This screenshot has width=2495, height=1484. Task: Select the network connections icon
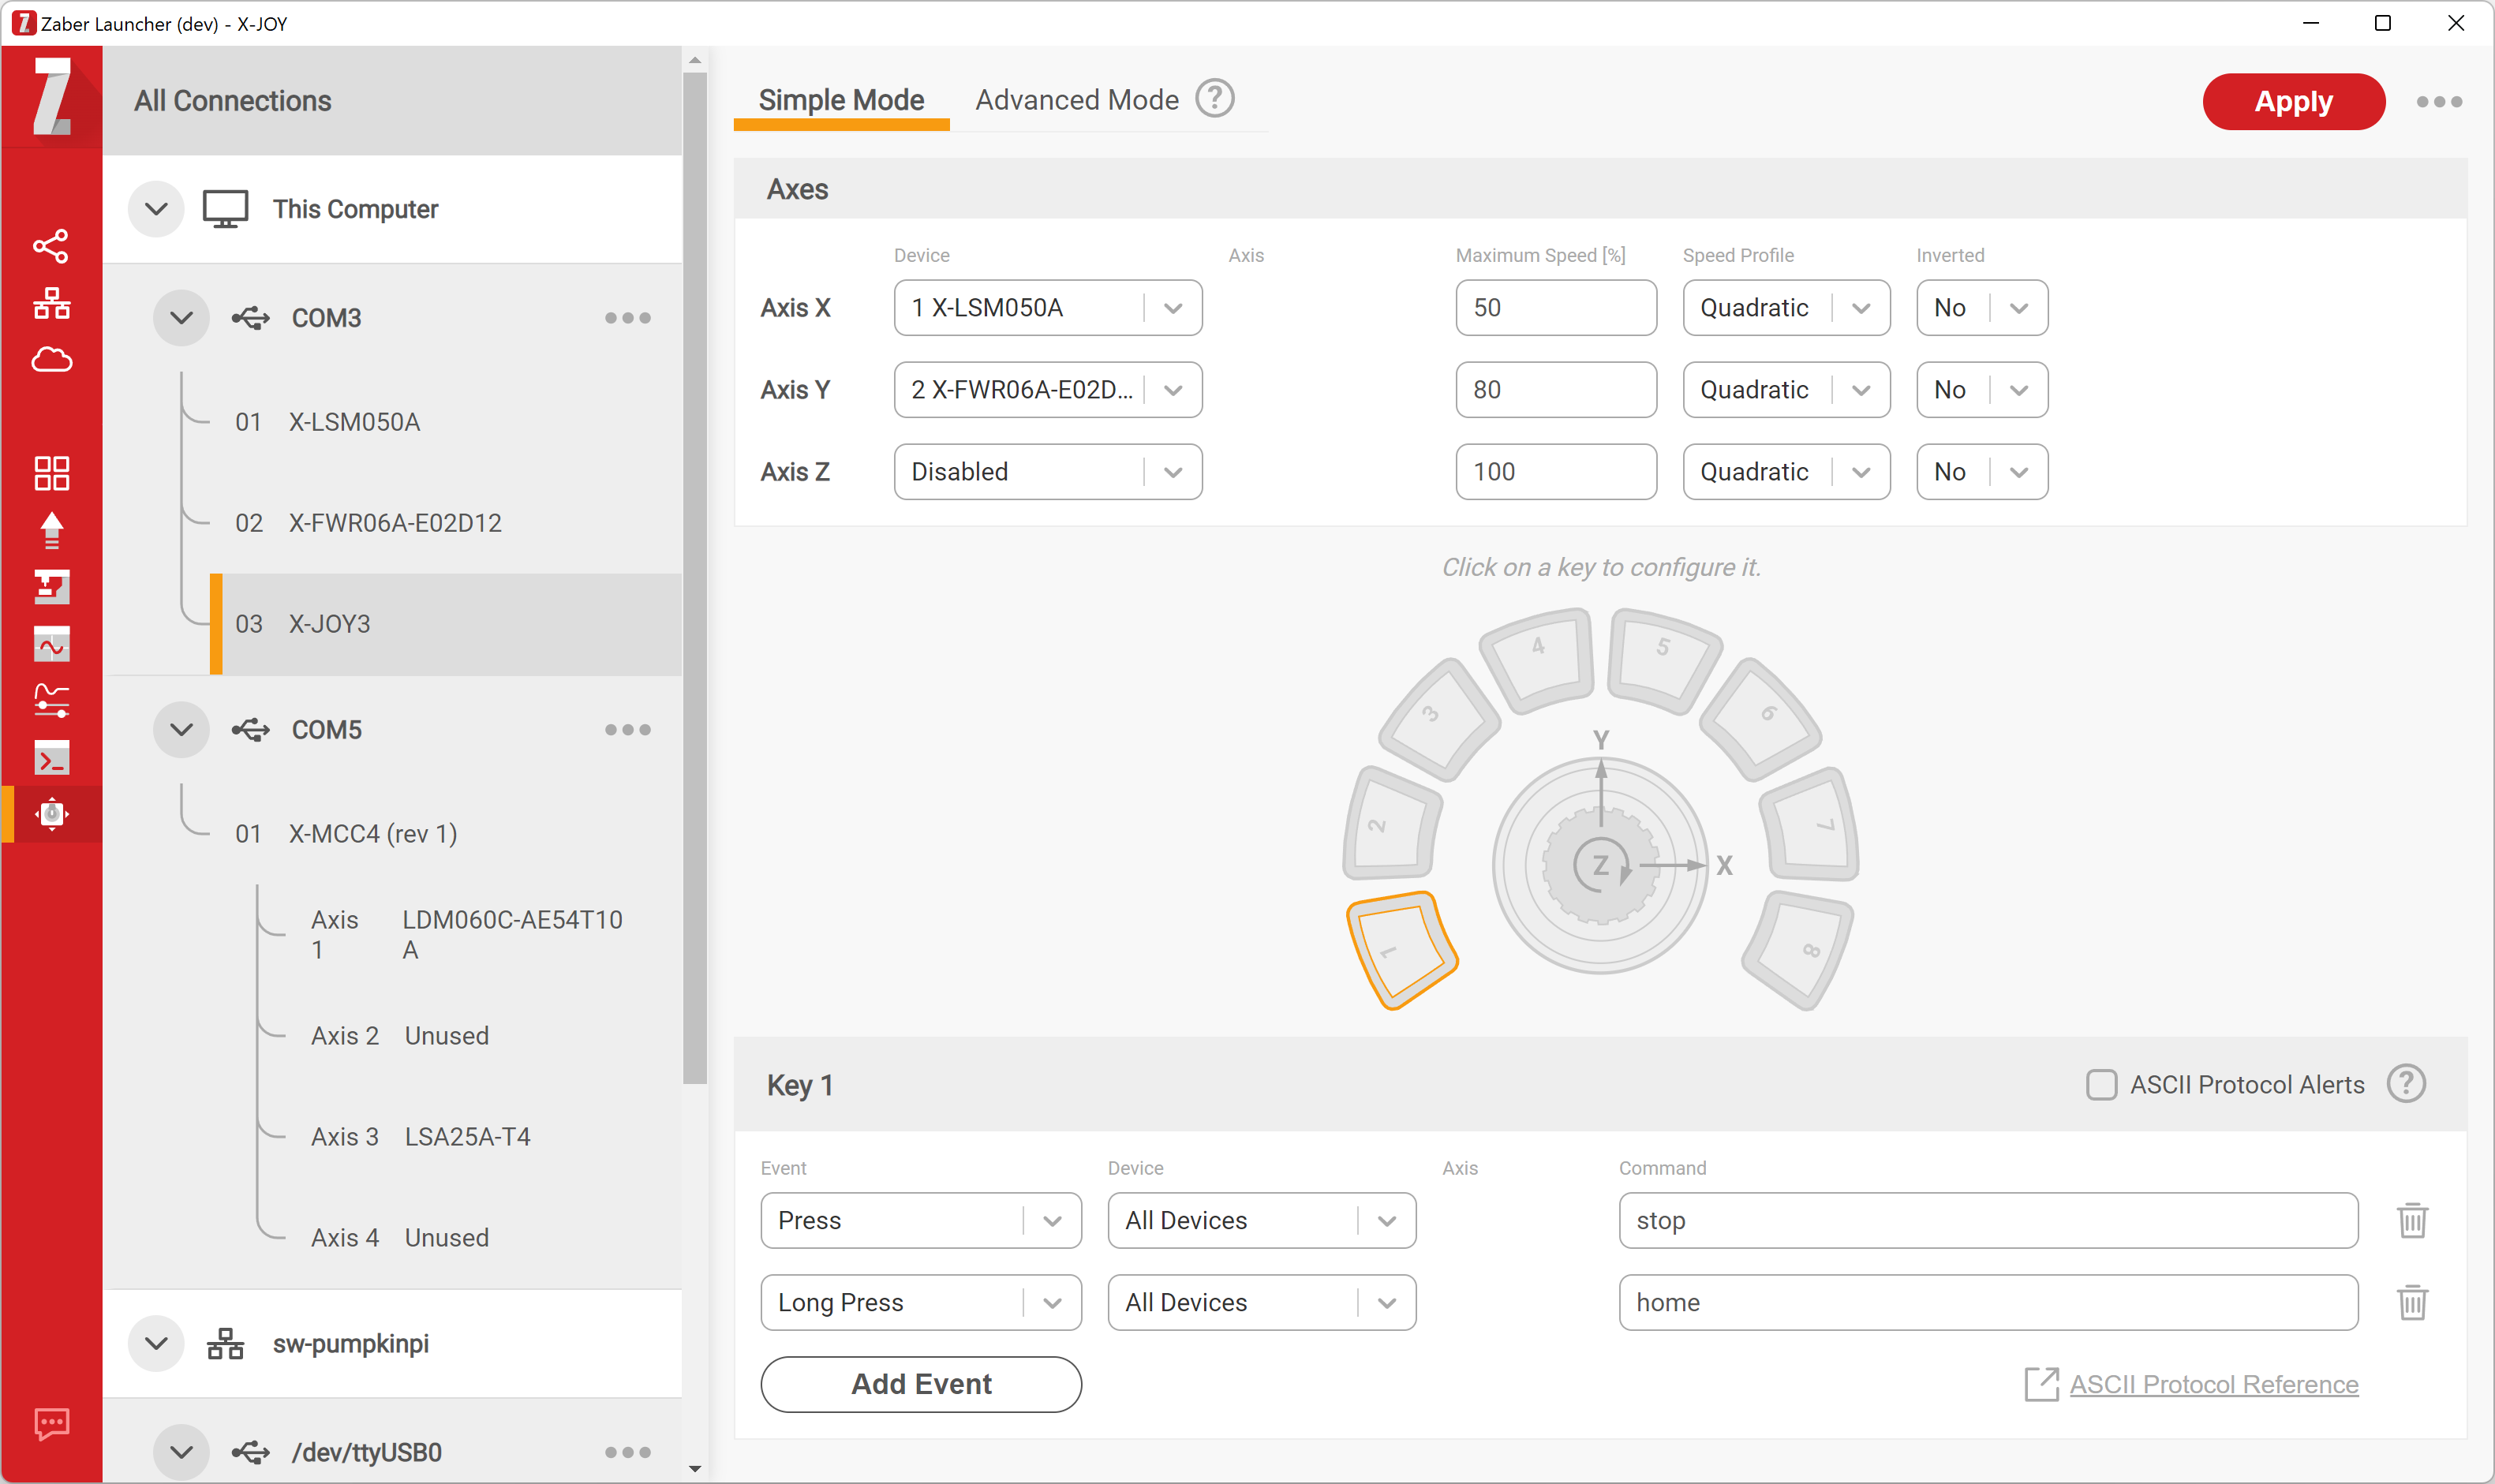[52, 303]
